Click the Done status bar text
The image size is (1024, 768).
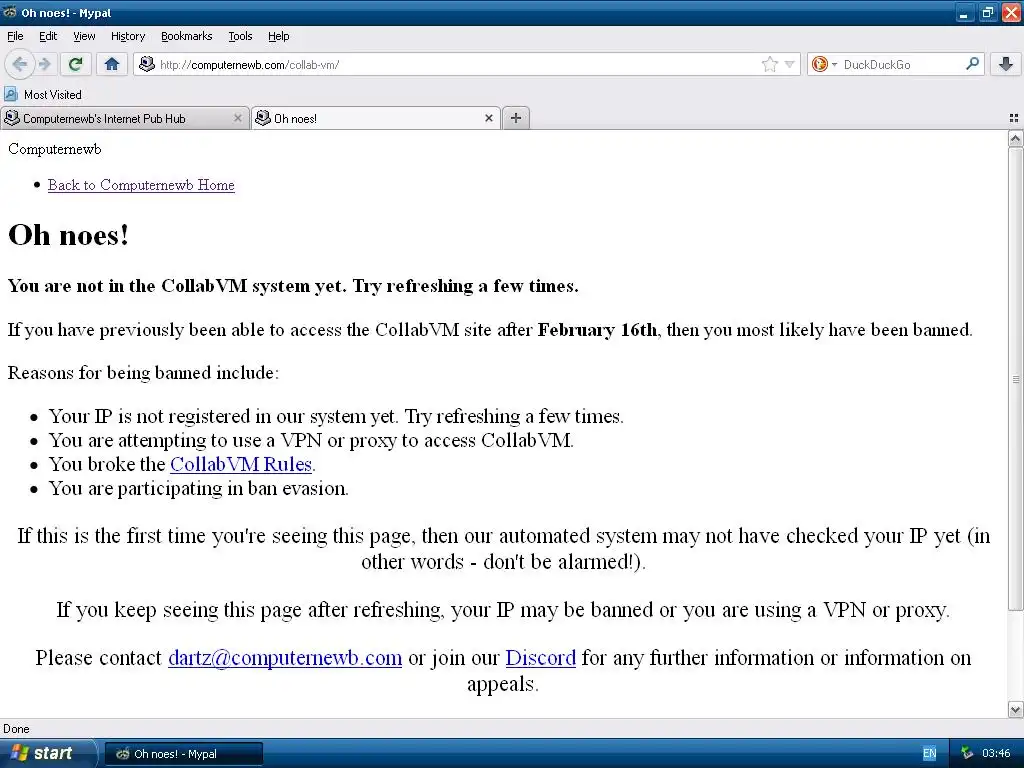16,729
